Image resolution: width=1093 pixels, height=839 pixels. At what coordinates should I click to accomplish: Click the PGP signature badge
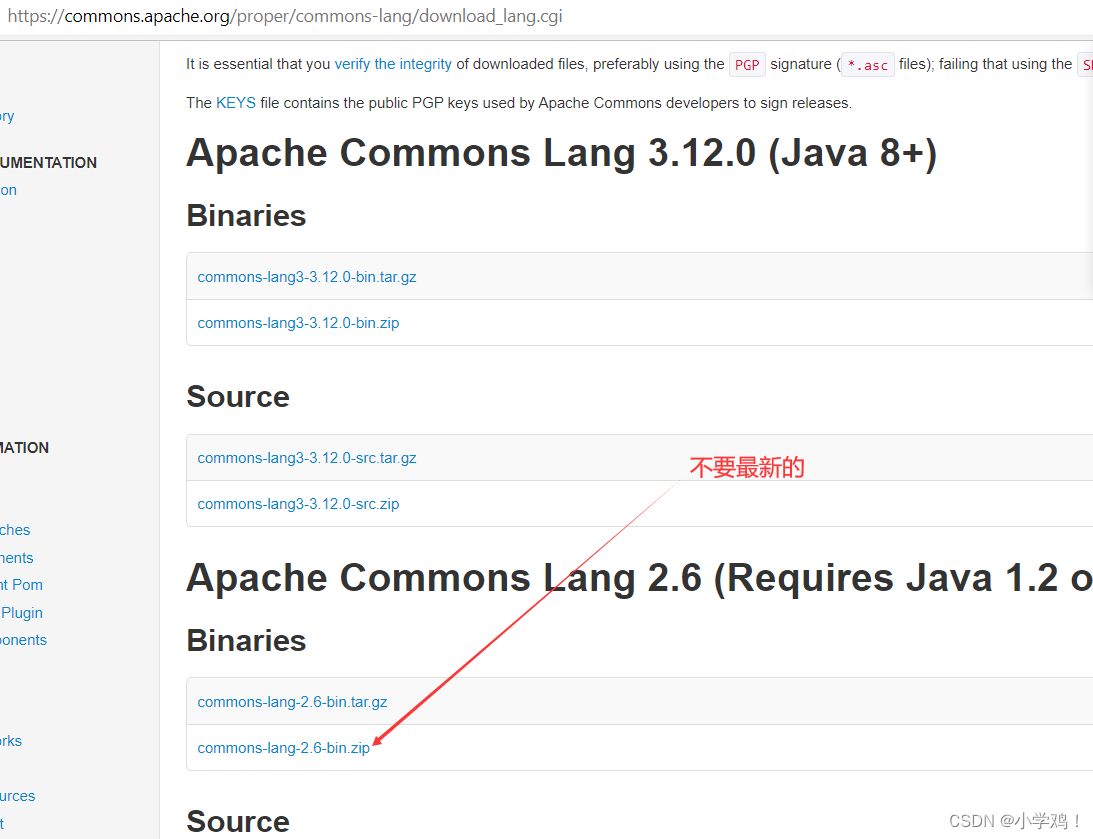pos(747,64)
